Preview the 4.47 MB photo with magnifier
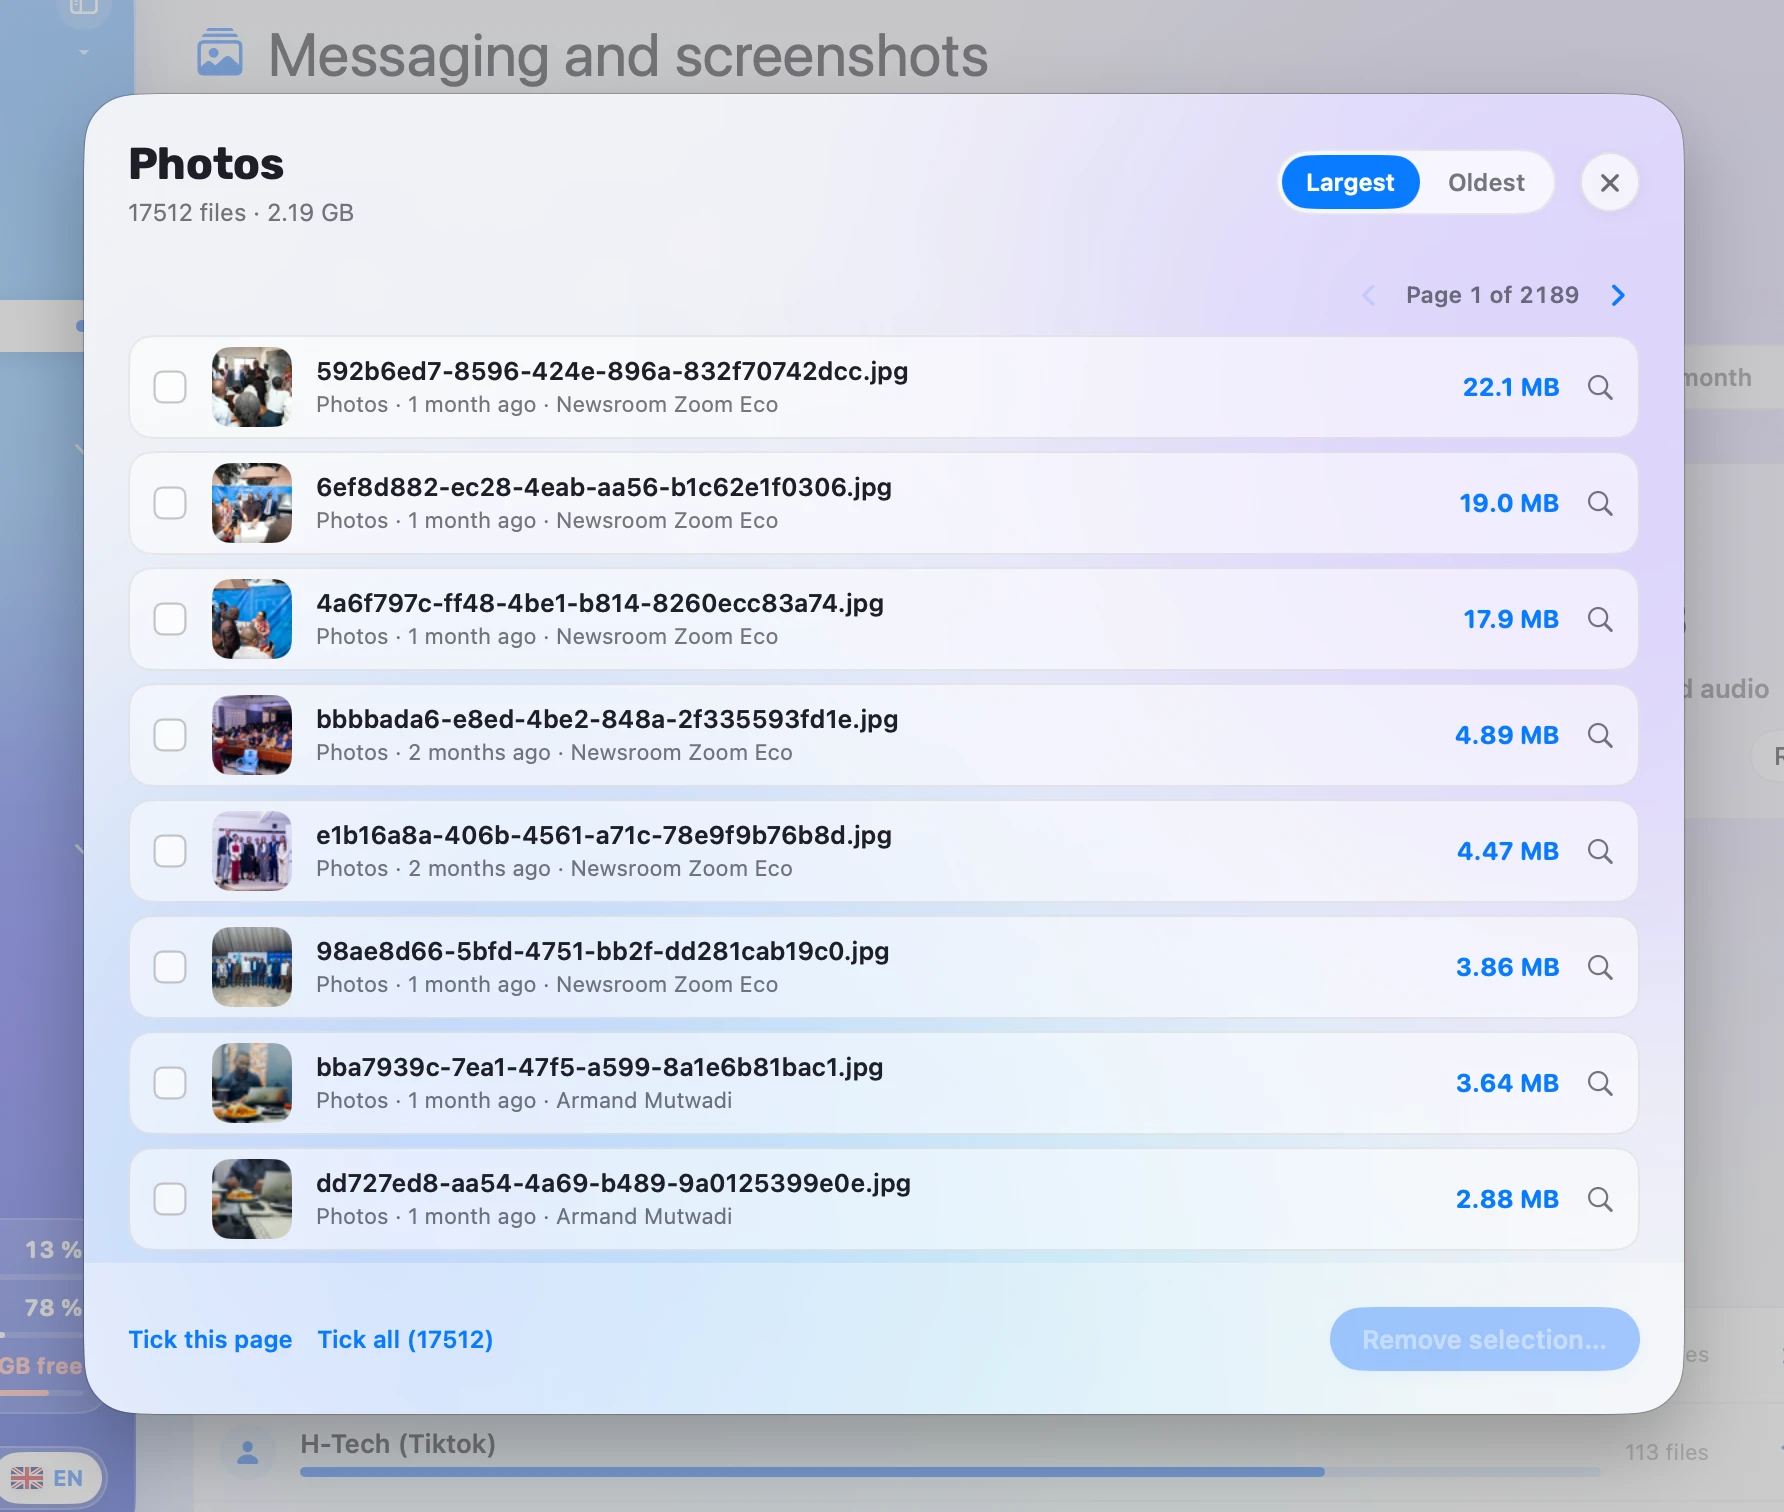Image resolution: width=1784 pixels, height=1512 pixels. tap(1600, 852)
